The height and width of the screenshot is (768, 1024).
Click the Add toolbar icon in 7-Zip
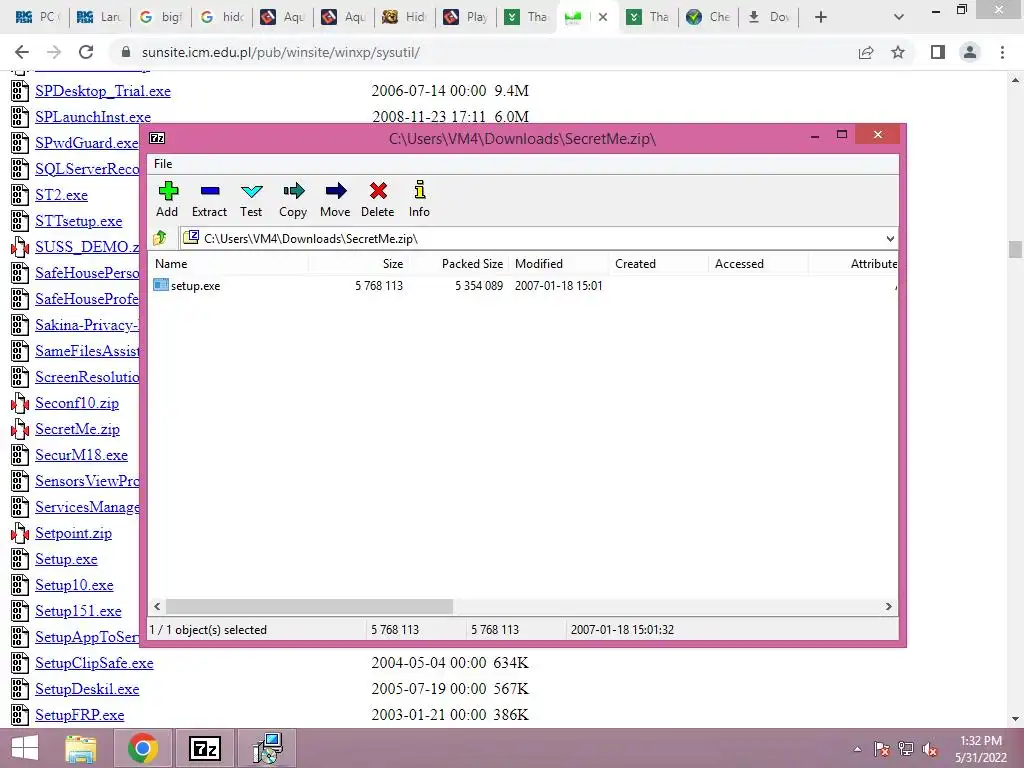pos(167,199)
